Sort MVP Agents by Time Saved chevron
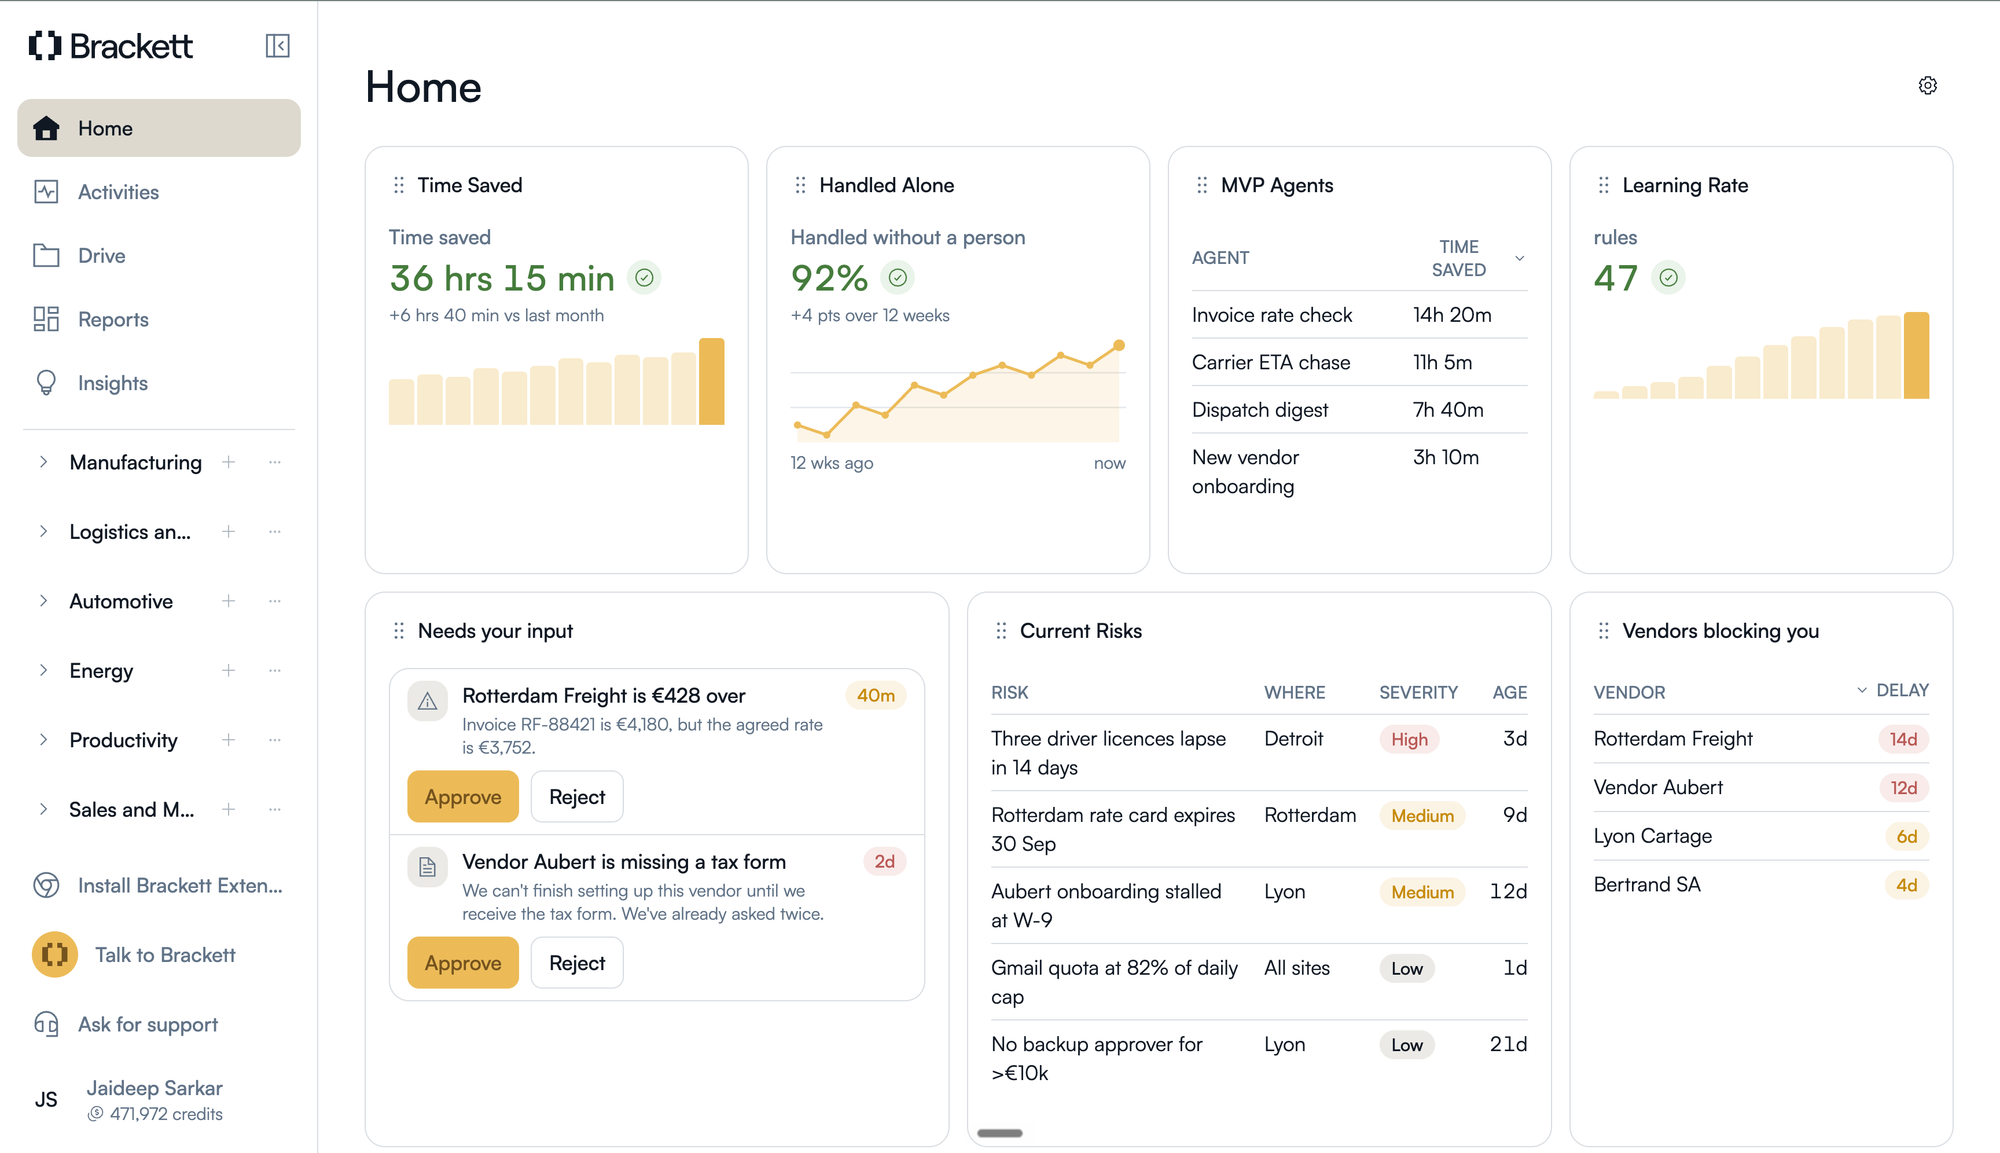2000x1153 pixels. 1520,258
